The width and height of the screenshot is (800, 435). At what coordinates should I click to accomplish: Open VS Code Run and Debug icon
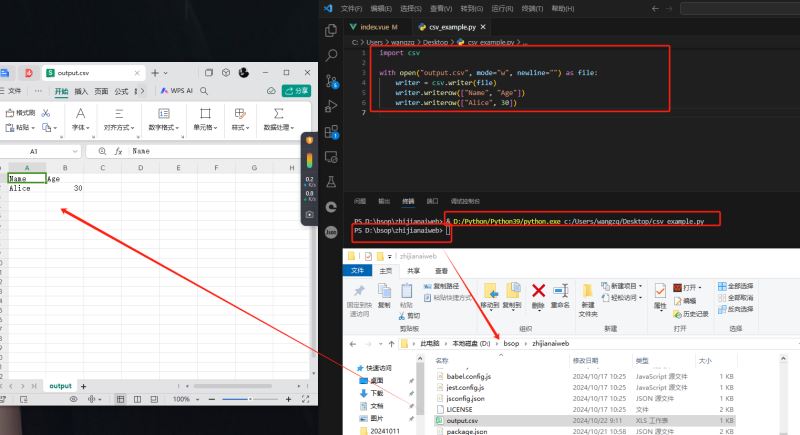[x=331, y=106]
